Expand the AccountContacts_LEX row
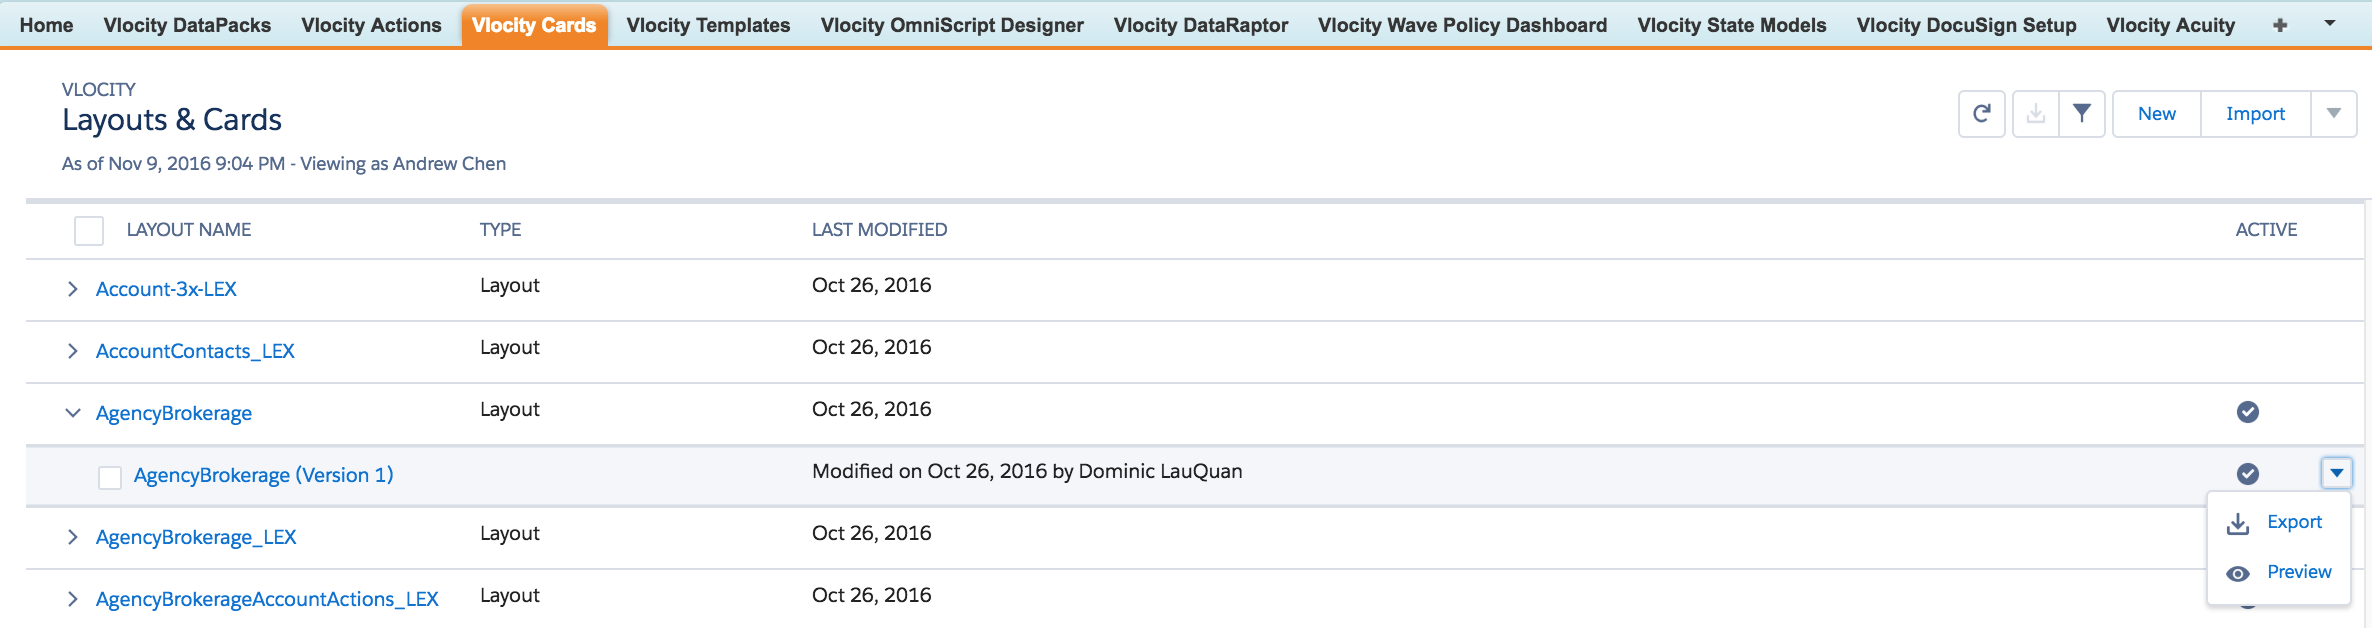Image resolution: width=2372 pixels, height=628 pixels. [72, 351]
